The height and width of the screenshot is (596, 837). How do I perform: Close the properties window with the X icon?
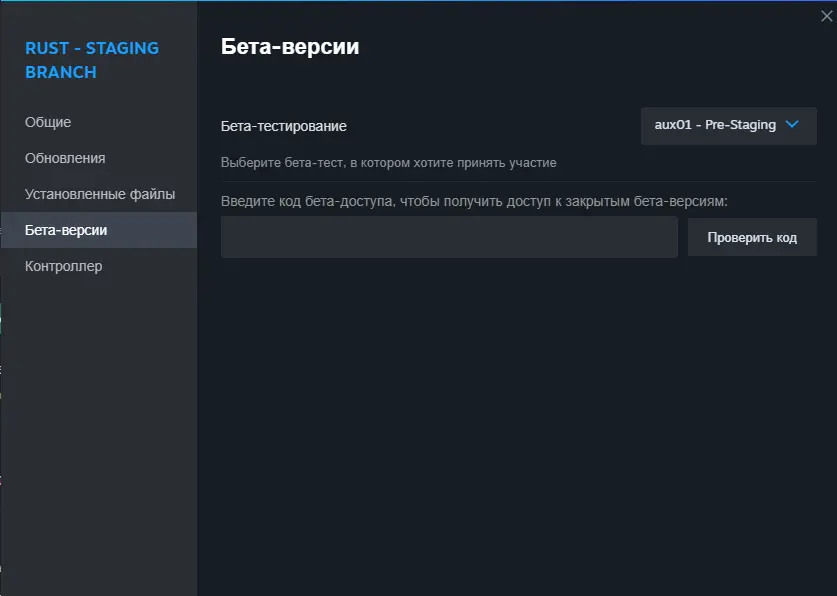point(826,17)
